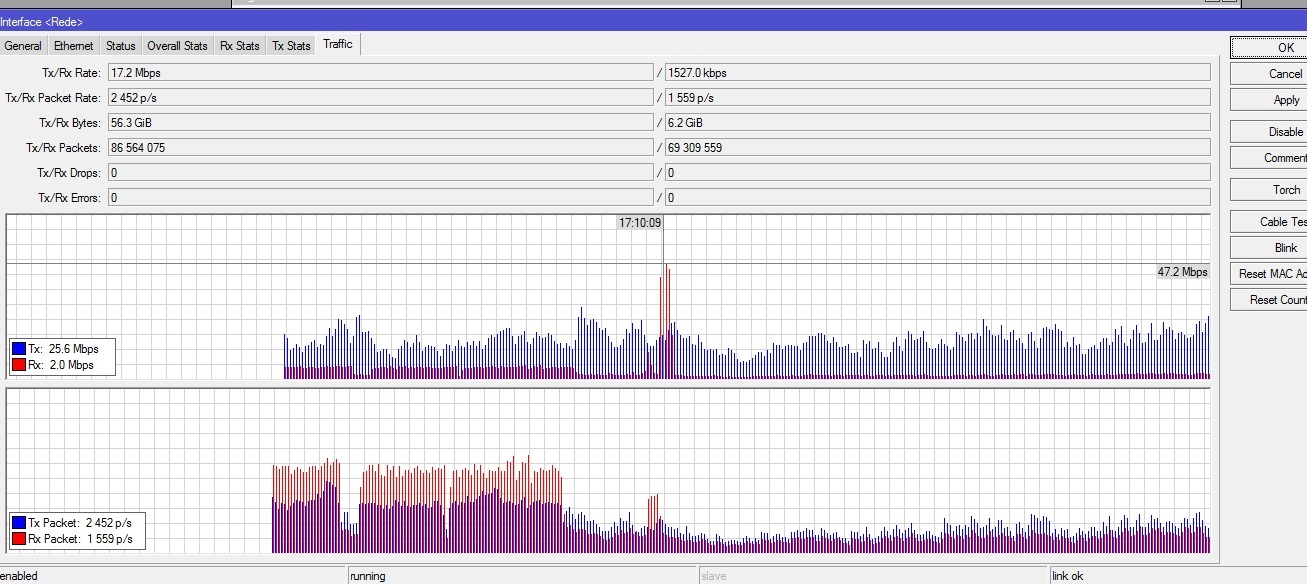The image size is (1307, 584).
Task: Click the red Rx swatch in rate legend
Action: [19, 365]
